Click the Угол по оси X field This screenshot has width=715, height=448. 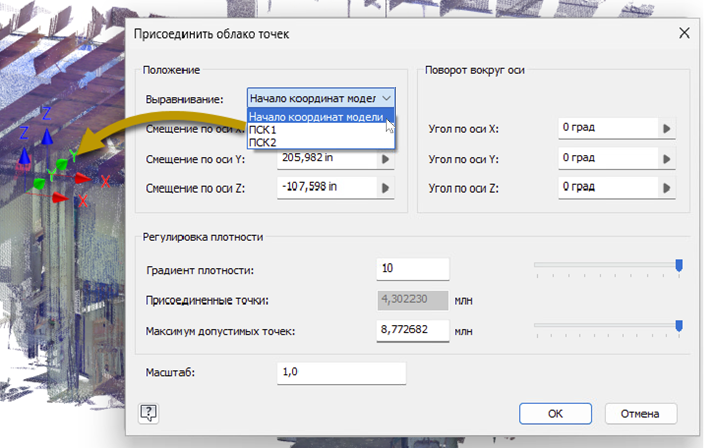coord(608,128)
